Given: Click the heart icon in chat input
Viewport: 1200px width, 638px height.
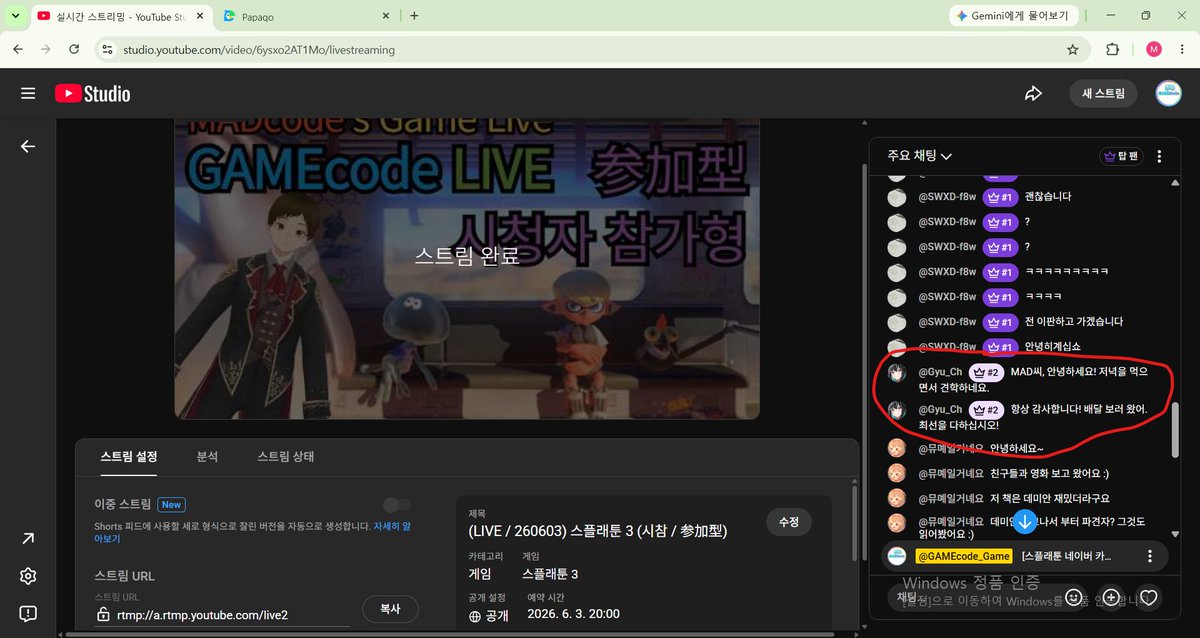Looking at the screenshot, I should [x=1149, y=597].
